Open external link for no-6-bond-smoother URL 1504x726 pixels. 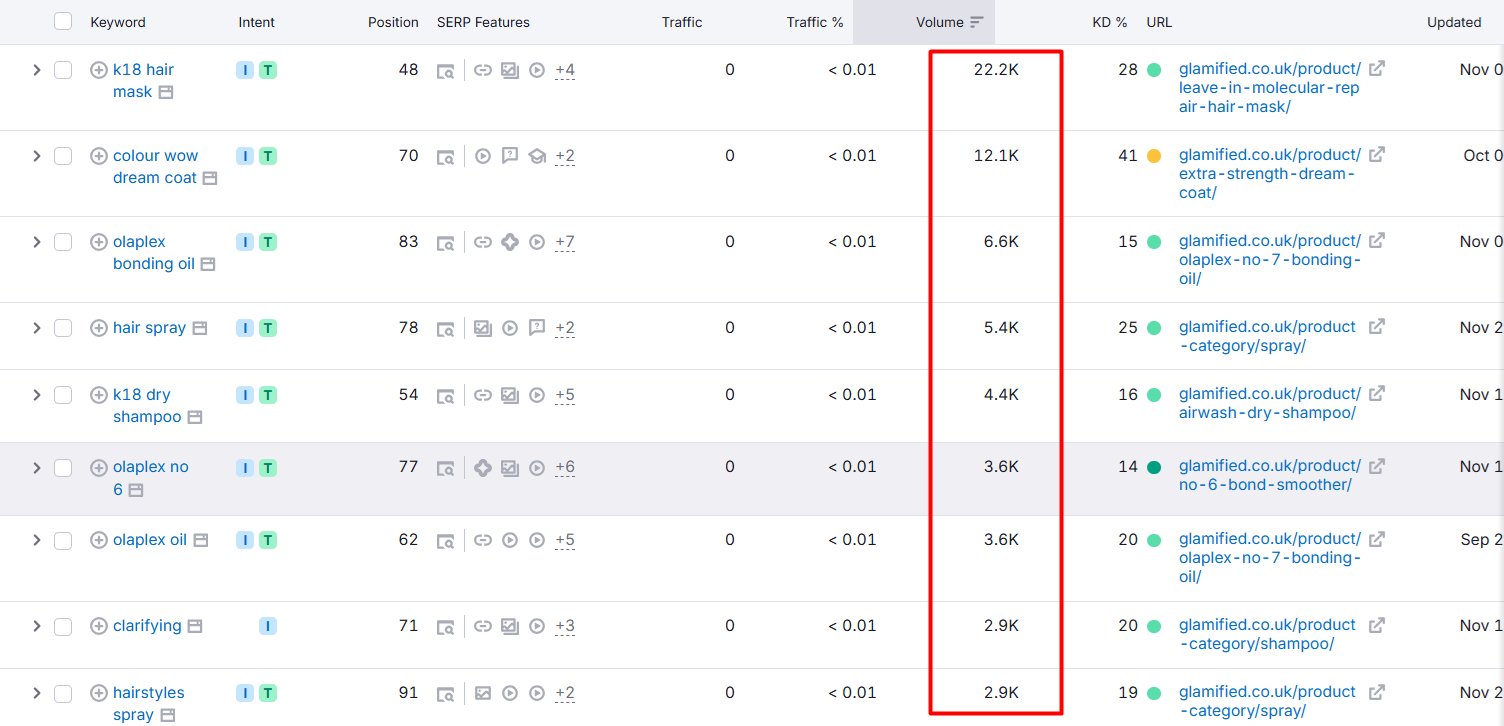[1377, 466]
